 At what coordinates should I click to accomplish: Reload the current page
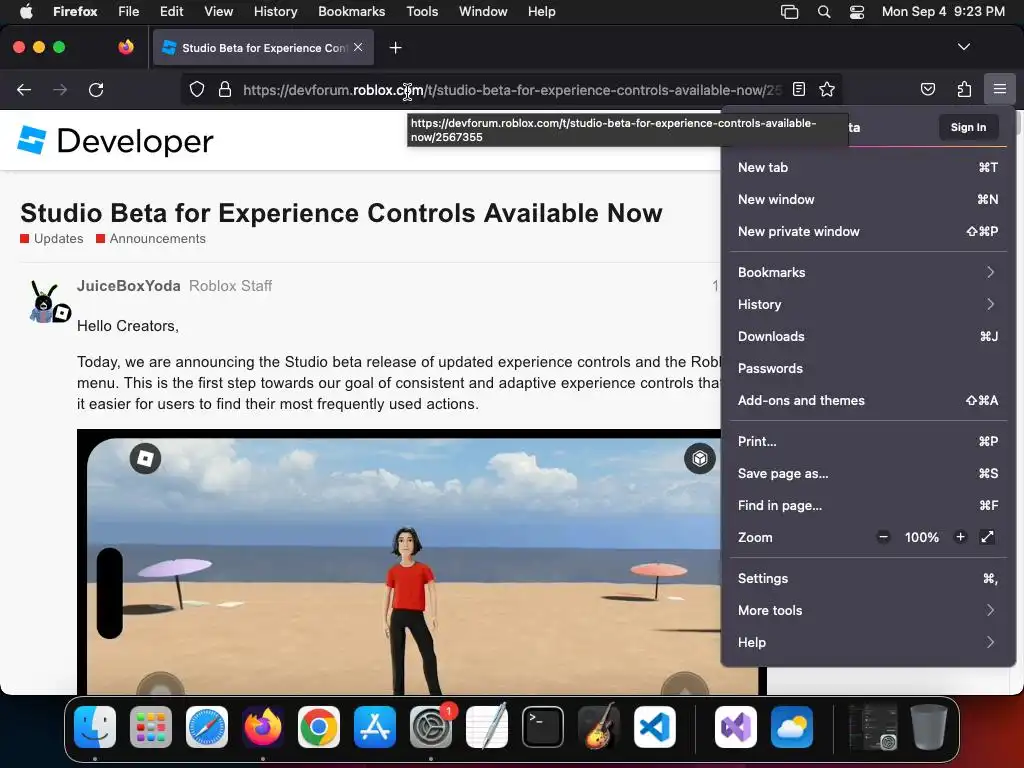[x=96, y=89]
